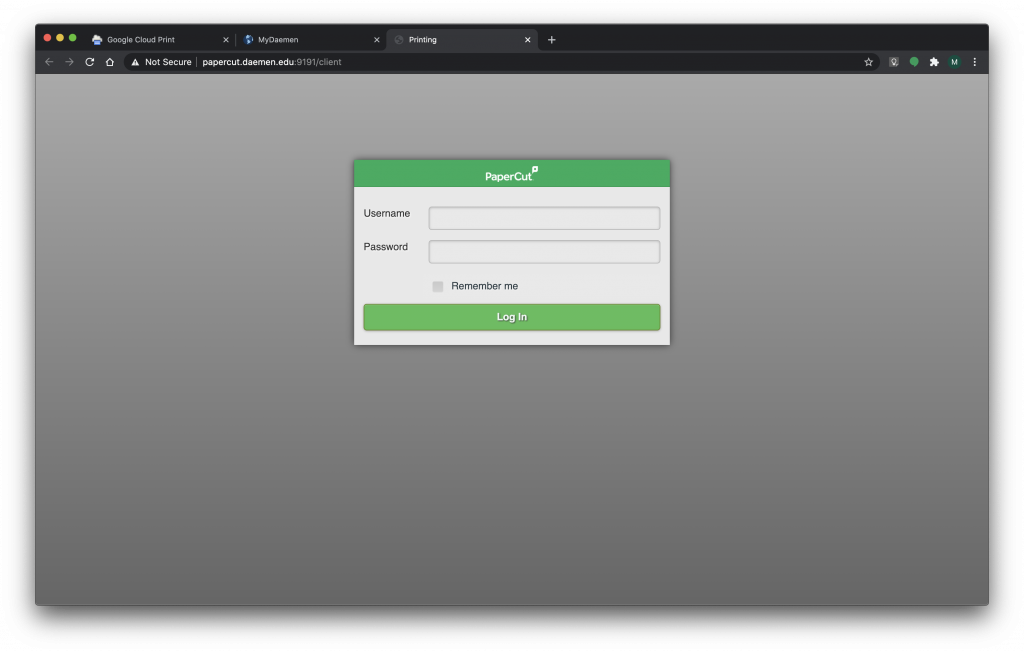Click the green Log In button

tap(511, 317)
